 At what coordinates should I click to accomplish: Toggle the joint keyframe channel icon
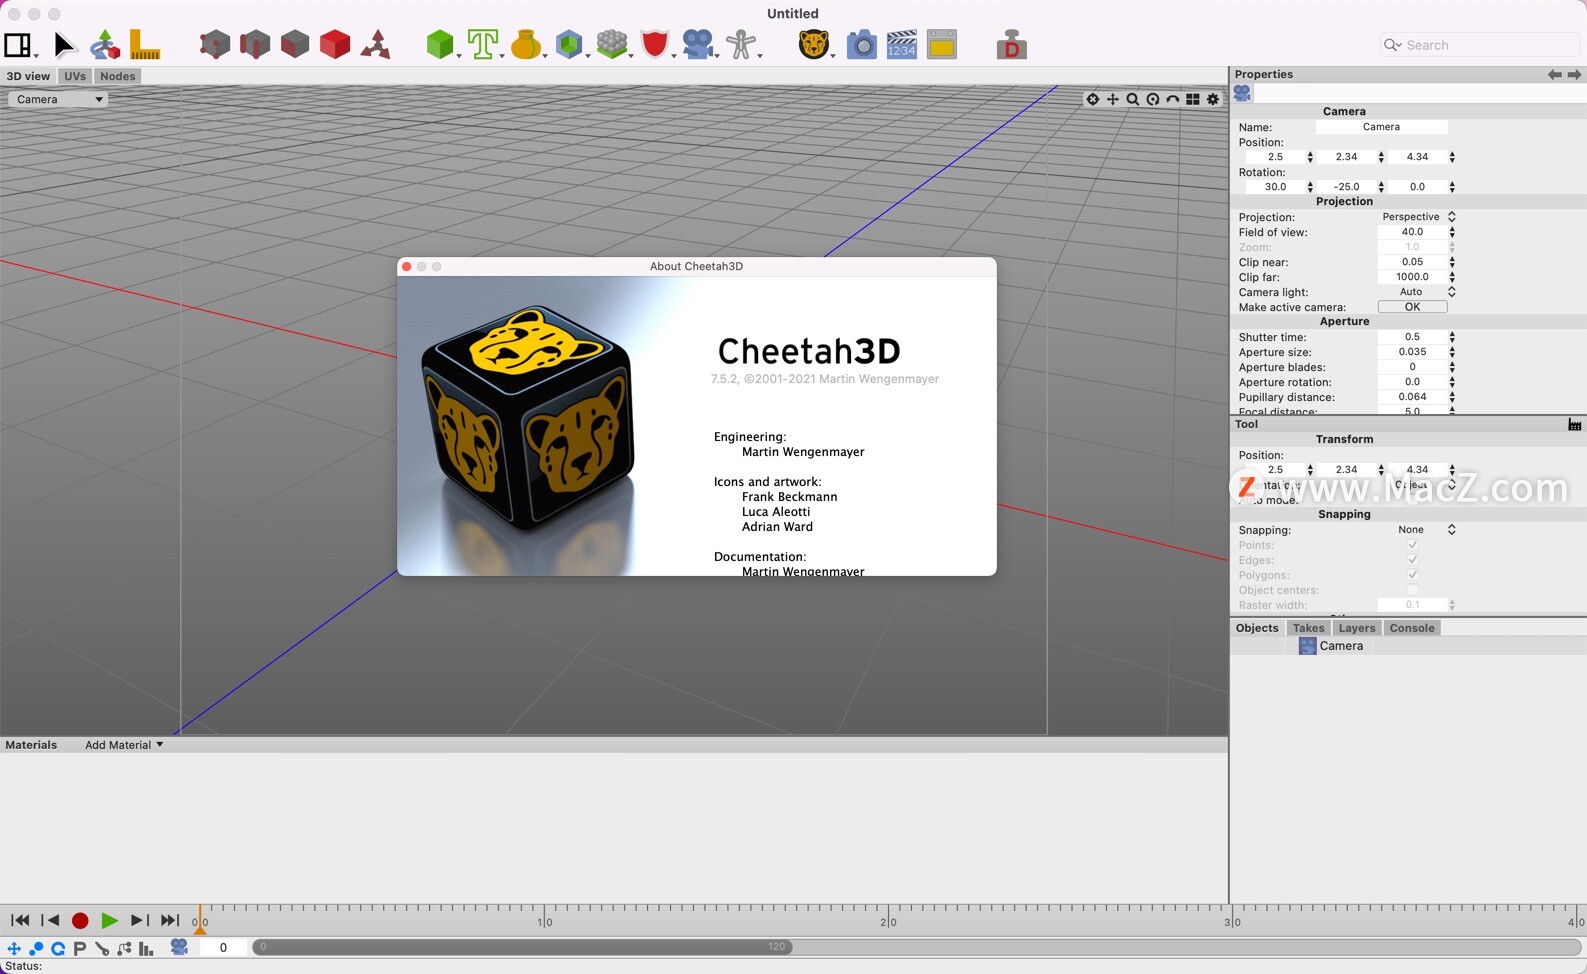[102, 948]
